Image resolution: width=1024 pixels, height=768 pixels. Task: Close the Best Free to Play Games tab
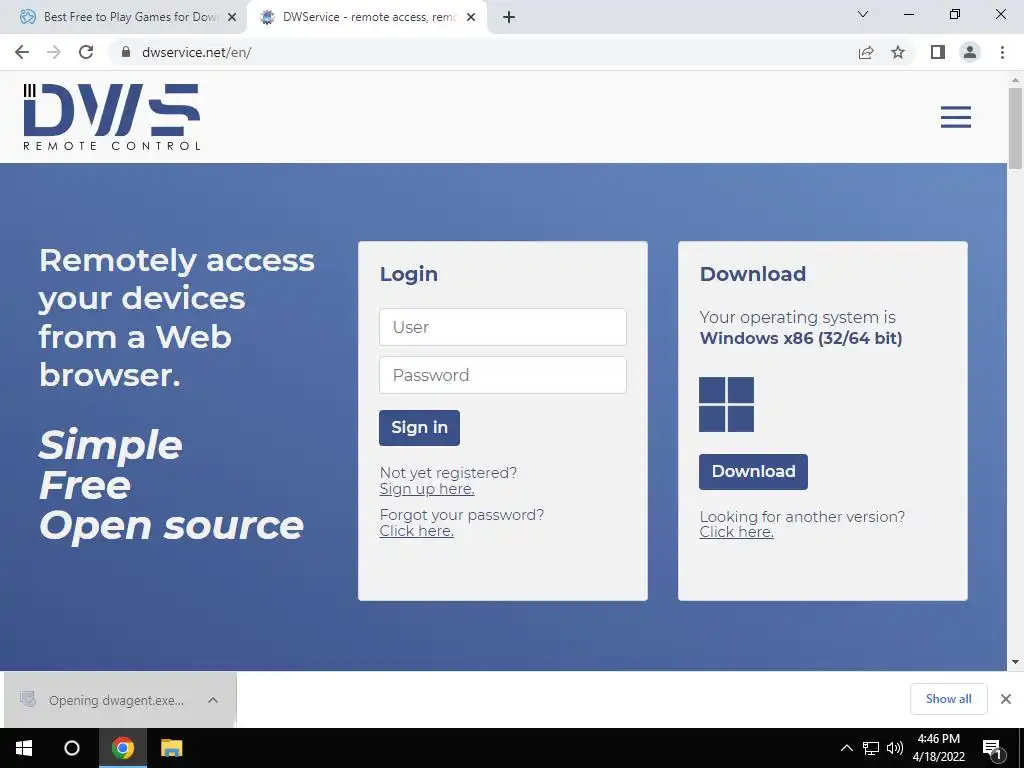coord(232,18)
